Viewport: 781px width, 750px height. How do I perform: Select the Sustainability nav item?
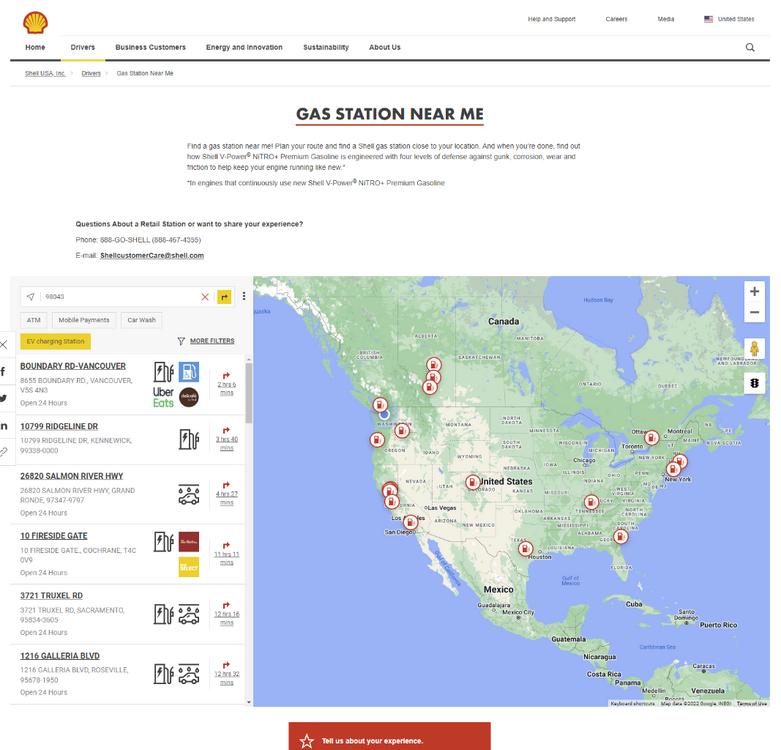coord(326,47)
